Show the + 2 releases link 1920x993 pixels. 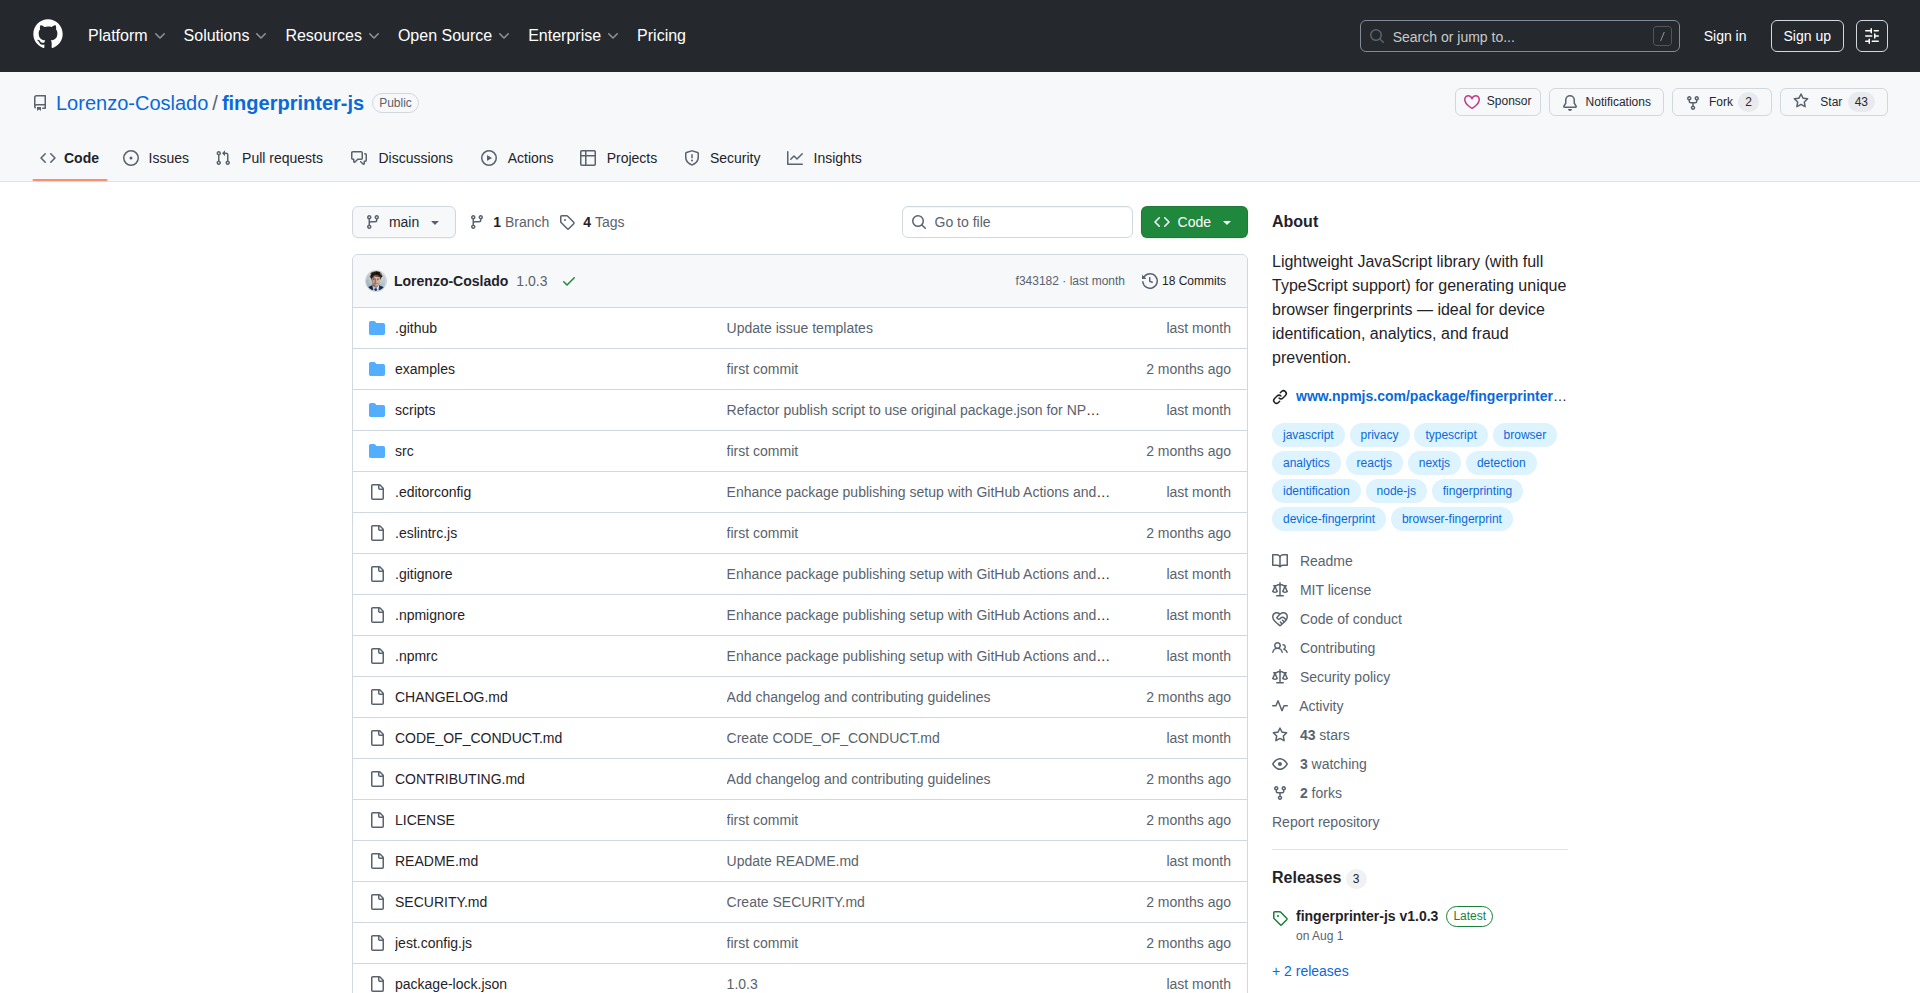1310,971
